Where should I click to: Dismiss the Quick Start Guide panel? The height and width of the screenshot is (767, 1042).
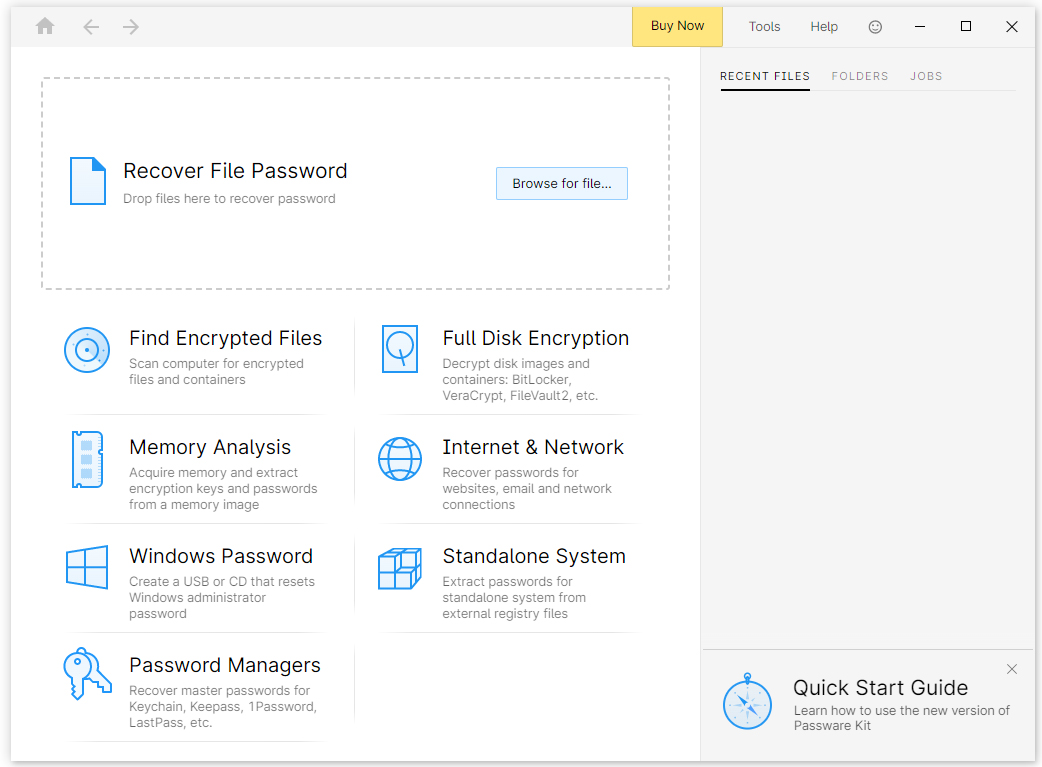pyautogui.click(x=1012, y=669)
